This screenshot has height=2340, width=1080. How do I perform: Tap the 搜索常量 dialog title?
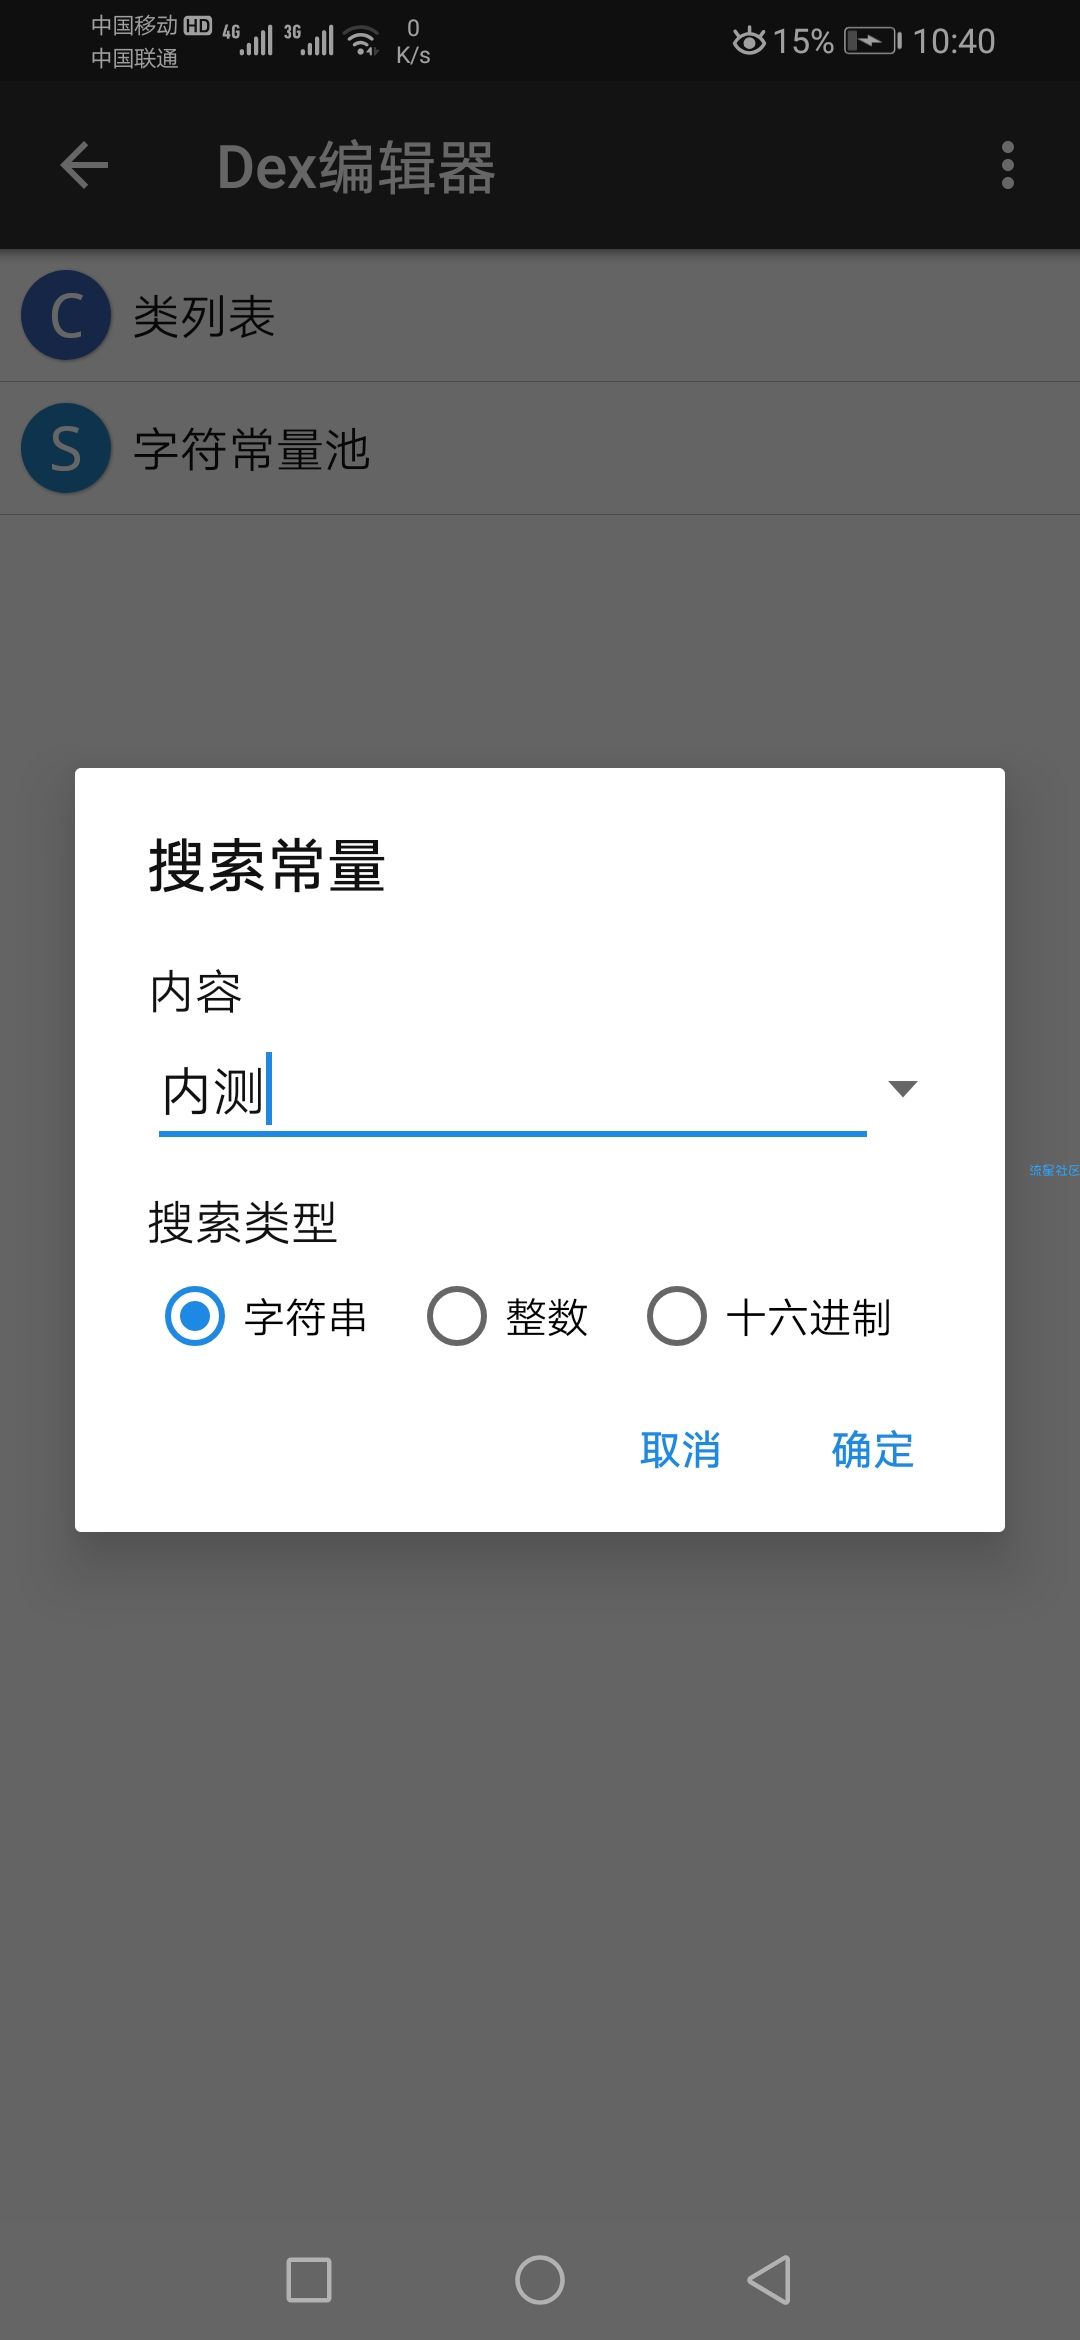(x=267, y=866)
